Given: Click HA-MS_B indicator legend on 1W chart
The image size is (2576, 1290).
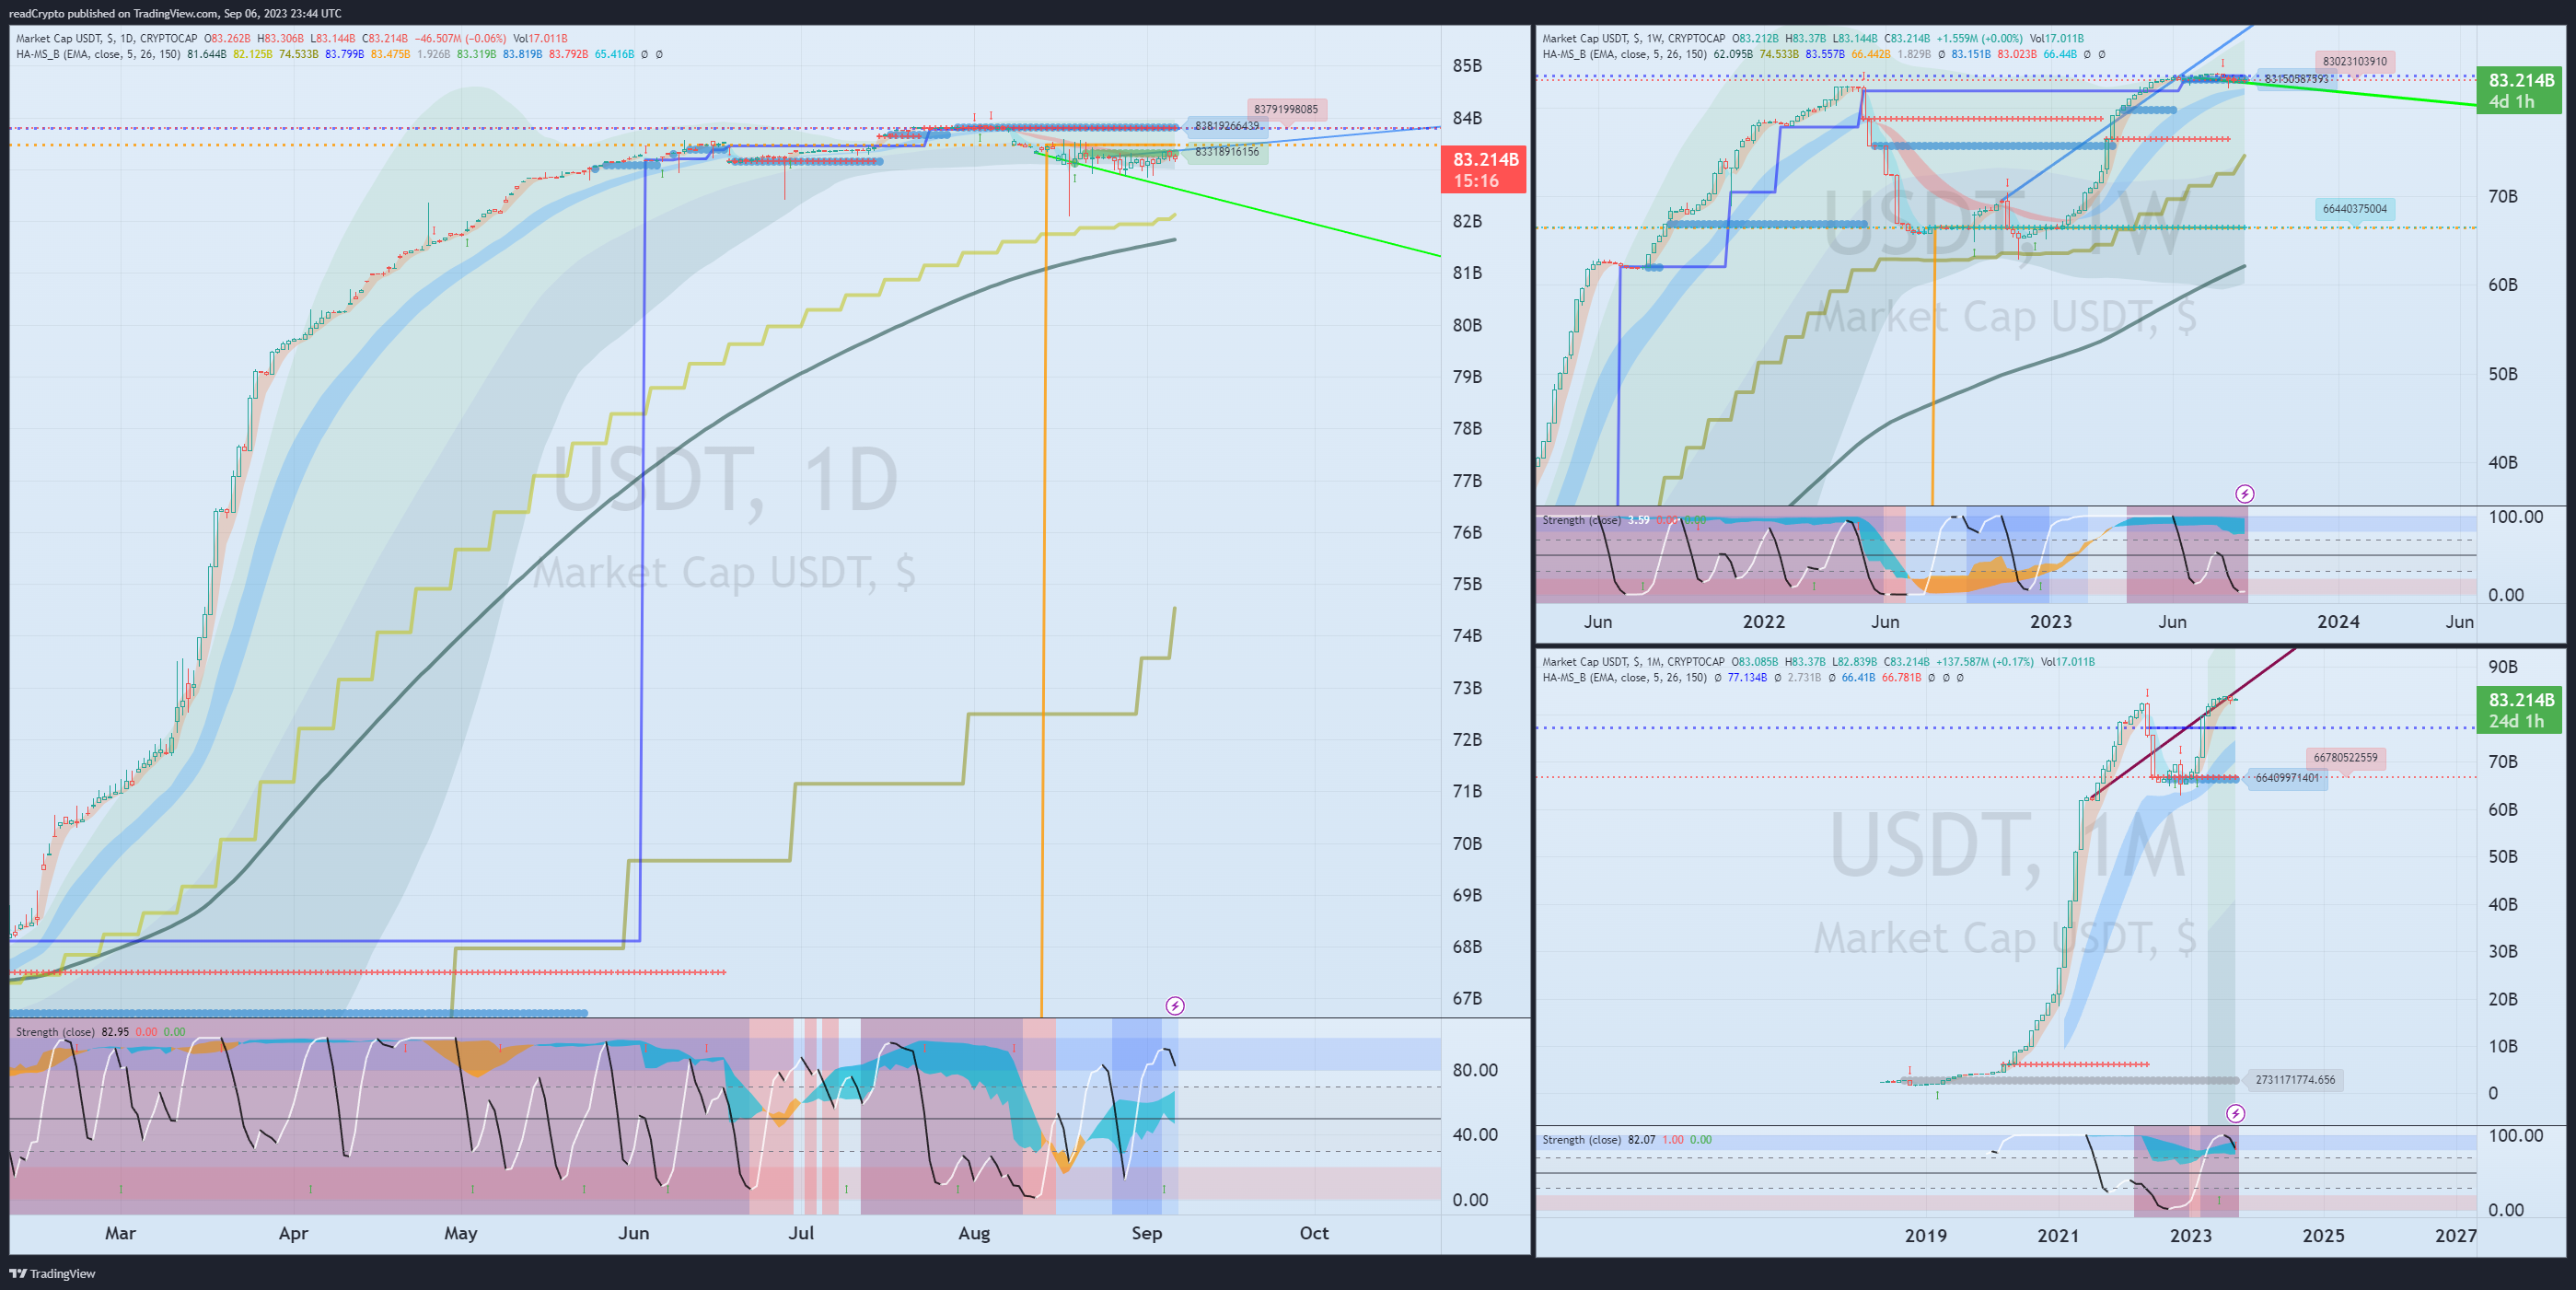Looking at the screenshot, I should click(1625, 54).
